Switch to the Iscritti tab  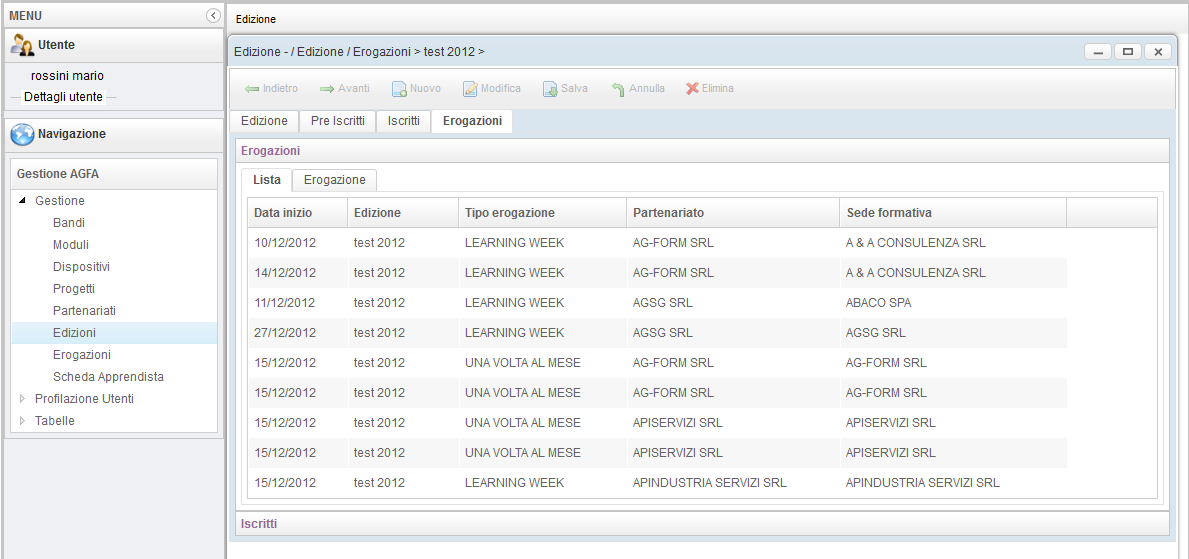coord(403,121)
